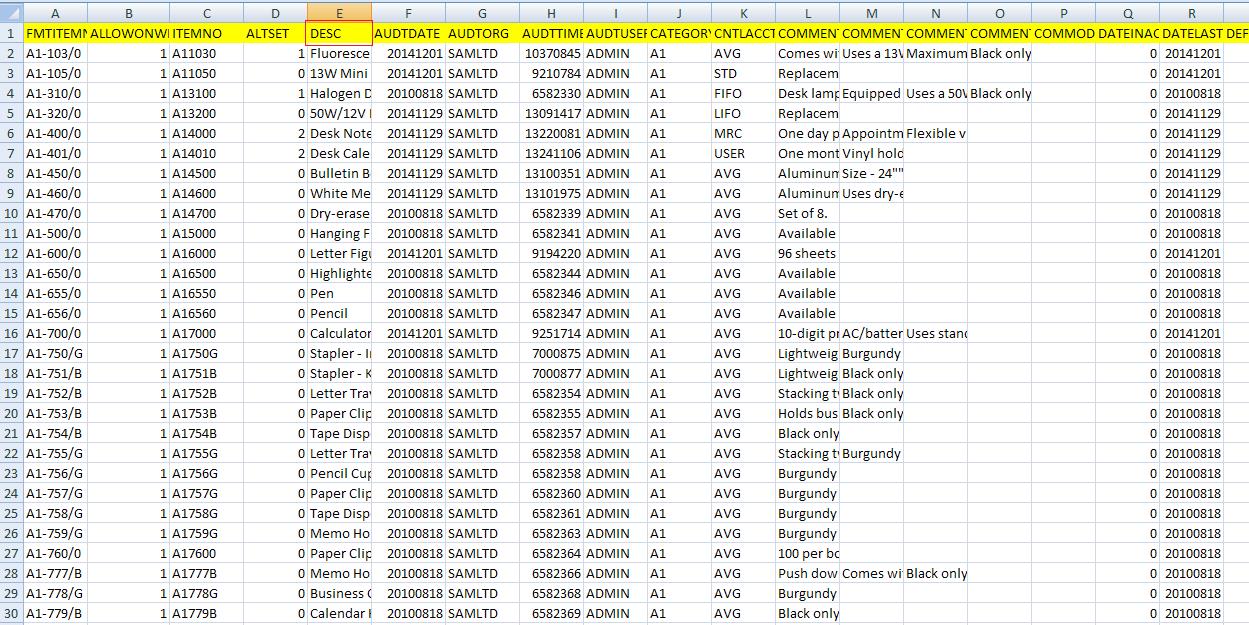Click audit time cell 13241106

point(552,153)
